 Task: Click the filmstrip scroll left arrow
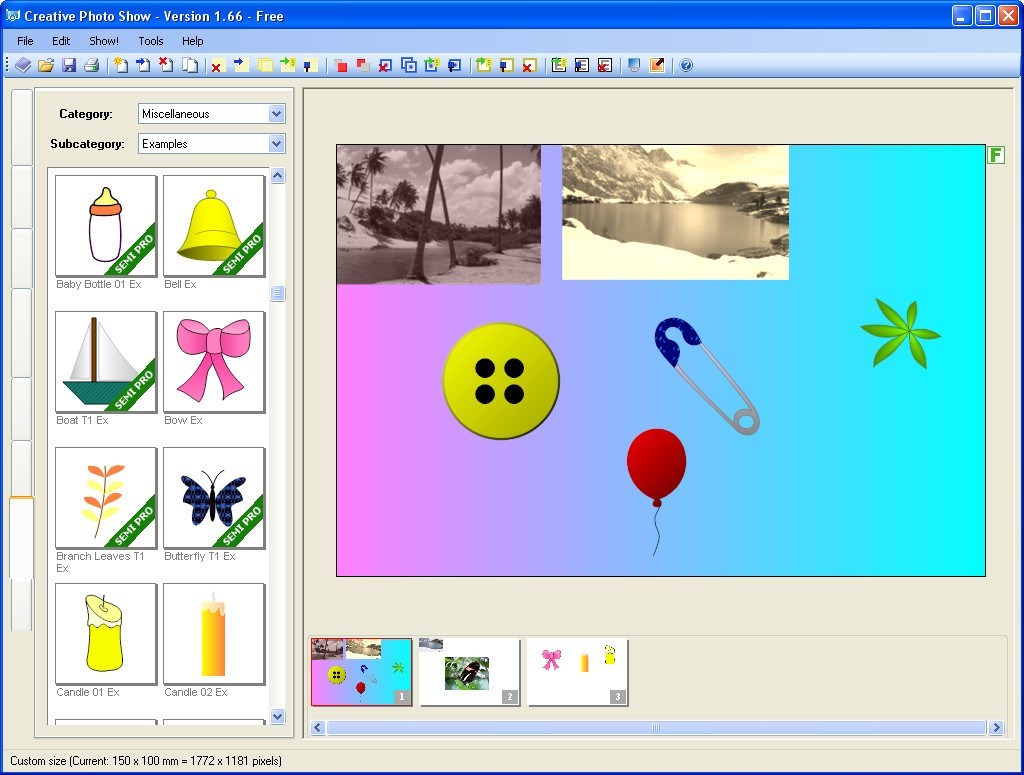click(x=318, y=727)
